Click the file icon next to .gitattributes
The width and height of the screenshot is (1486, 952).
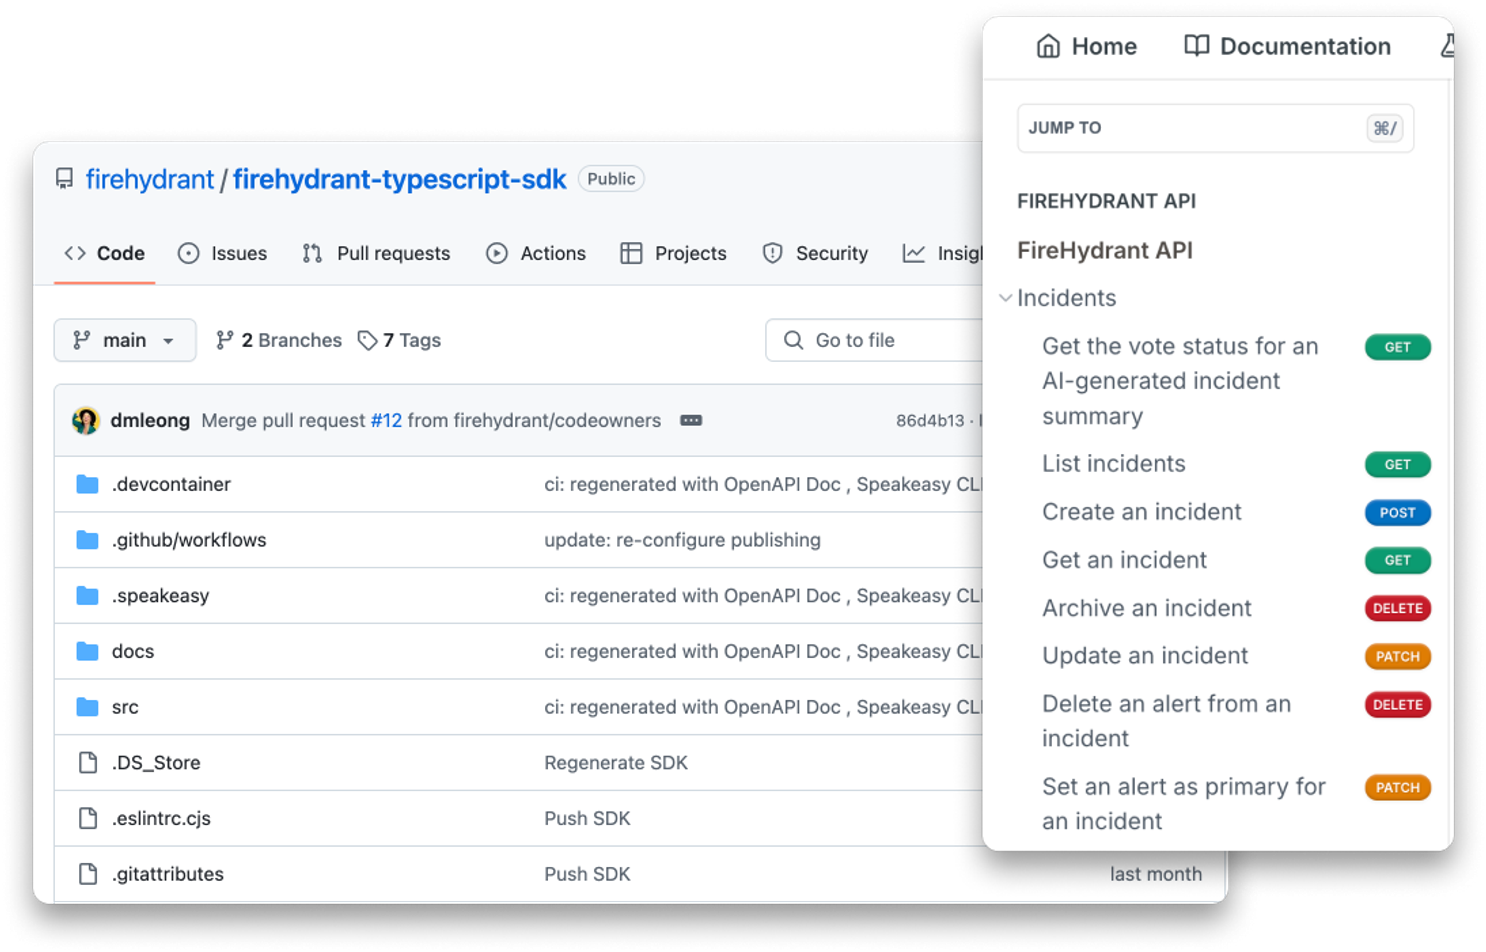click(88, 874)
